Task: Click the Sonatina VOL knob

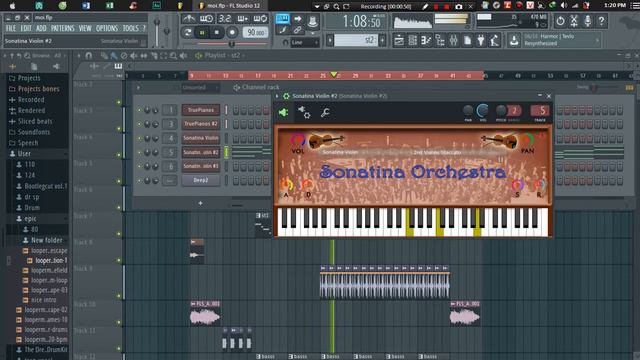Action: click(298, 140)
